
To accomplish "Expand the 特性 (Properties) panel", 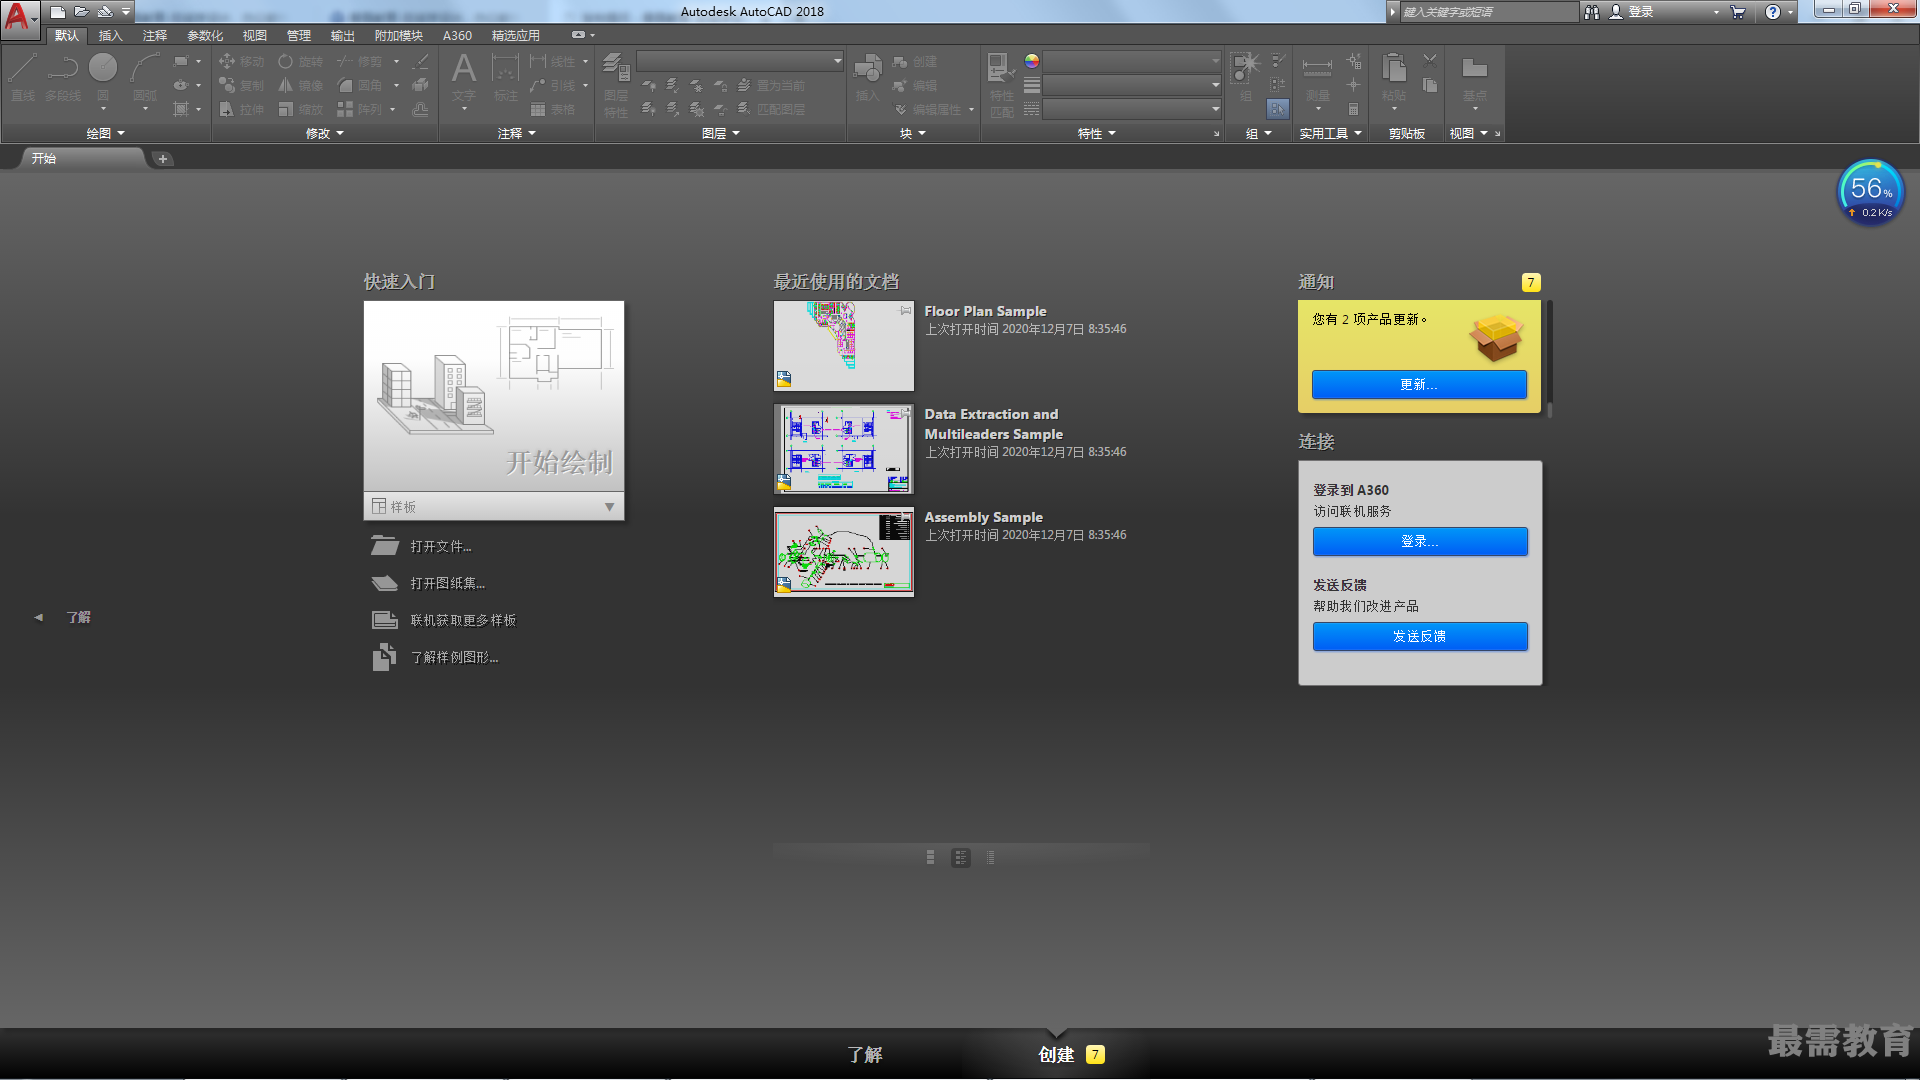I will 1096,133.
